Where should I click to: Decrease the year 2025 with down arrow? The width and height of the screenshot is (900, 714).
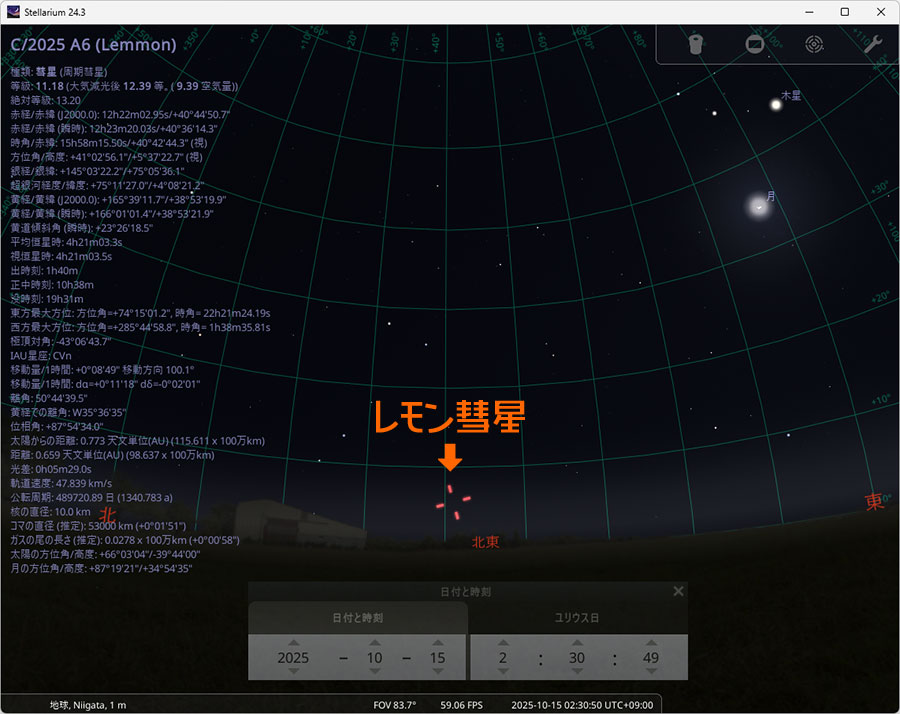[293, 673]
